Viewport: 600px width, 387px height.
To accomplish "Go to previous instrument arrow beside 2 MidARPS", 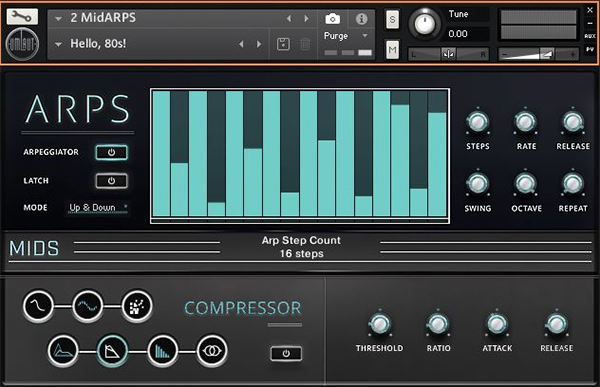I will tap(289, 18).
